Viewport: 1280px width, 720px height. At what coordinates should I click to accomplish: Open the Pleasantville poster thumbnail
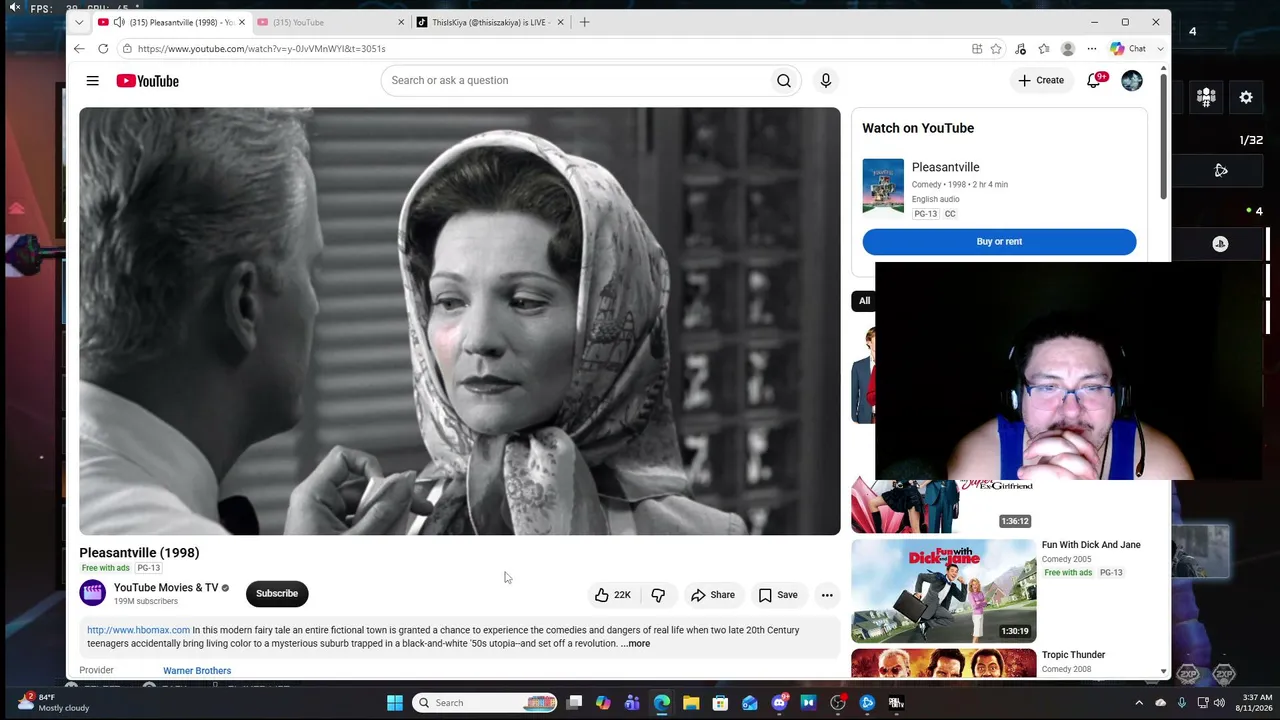click(x=883, y=186)
